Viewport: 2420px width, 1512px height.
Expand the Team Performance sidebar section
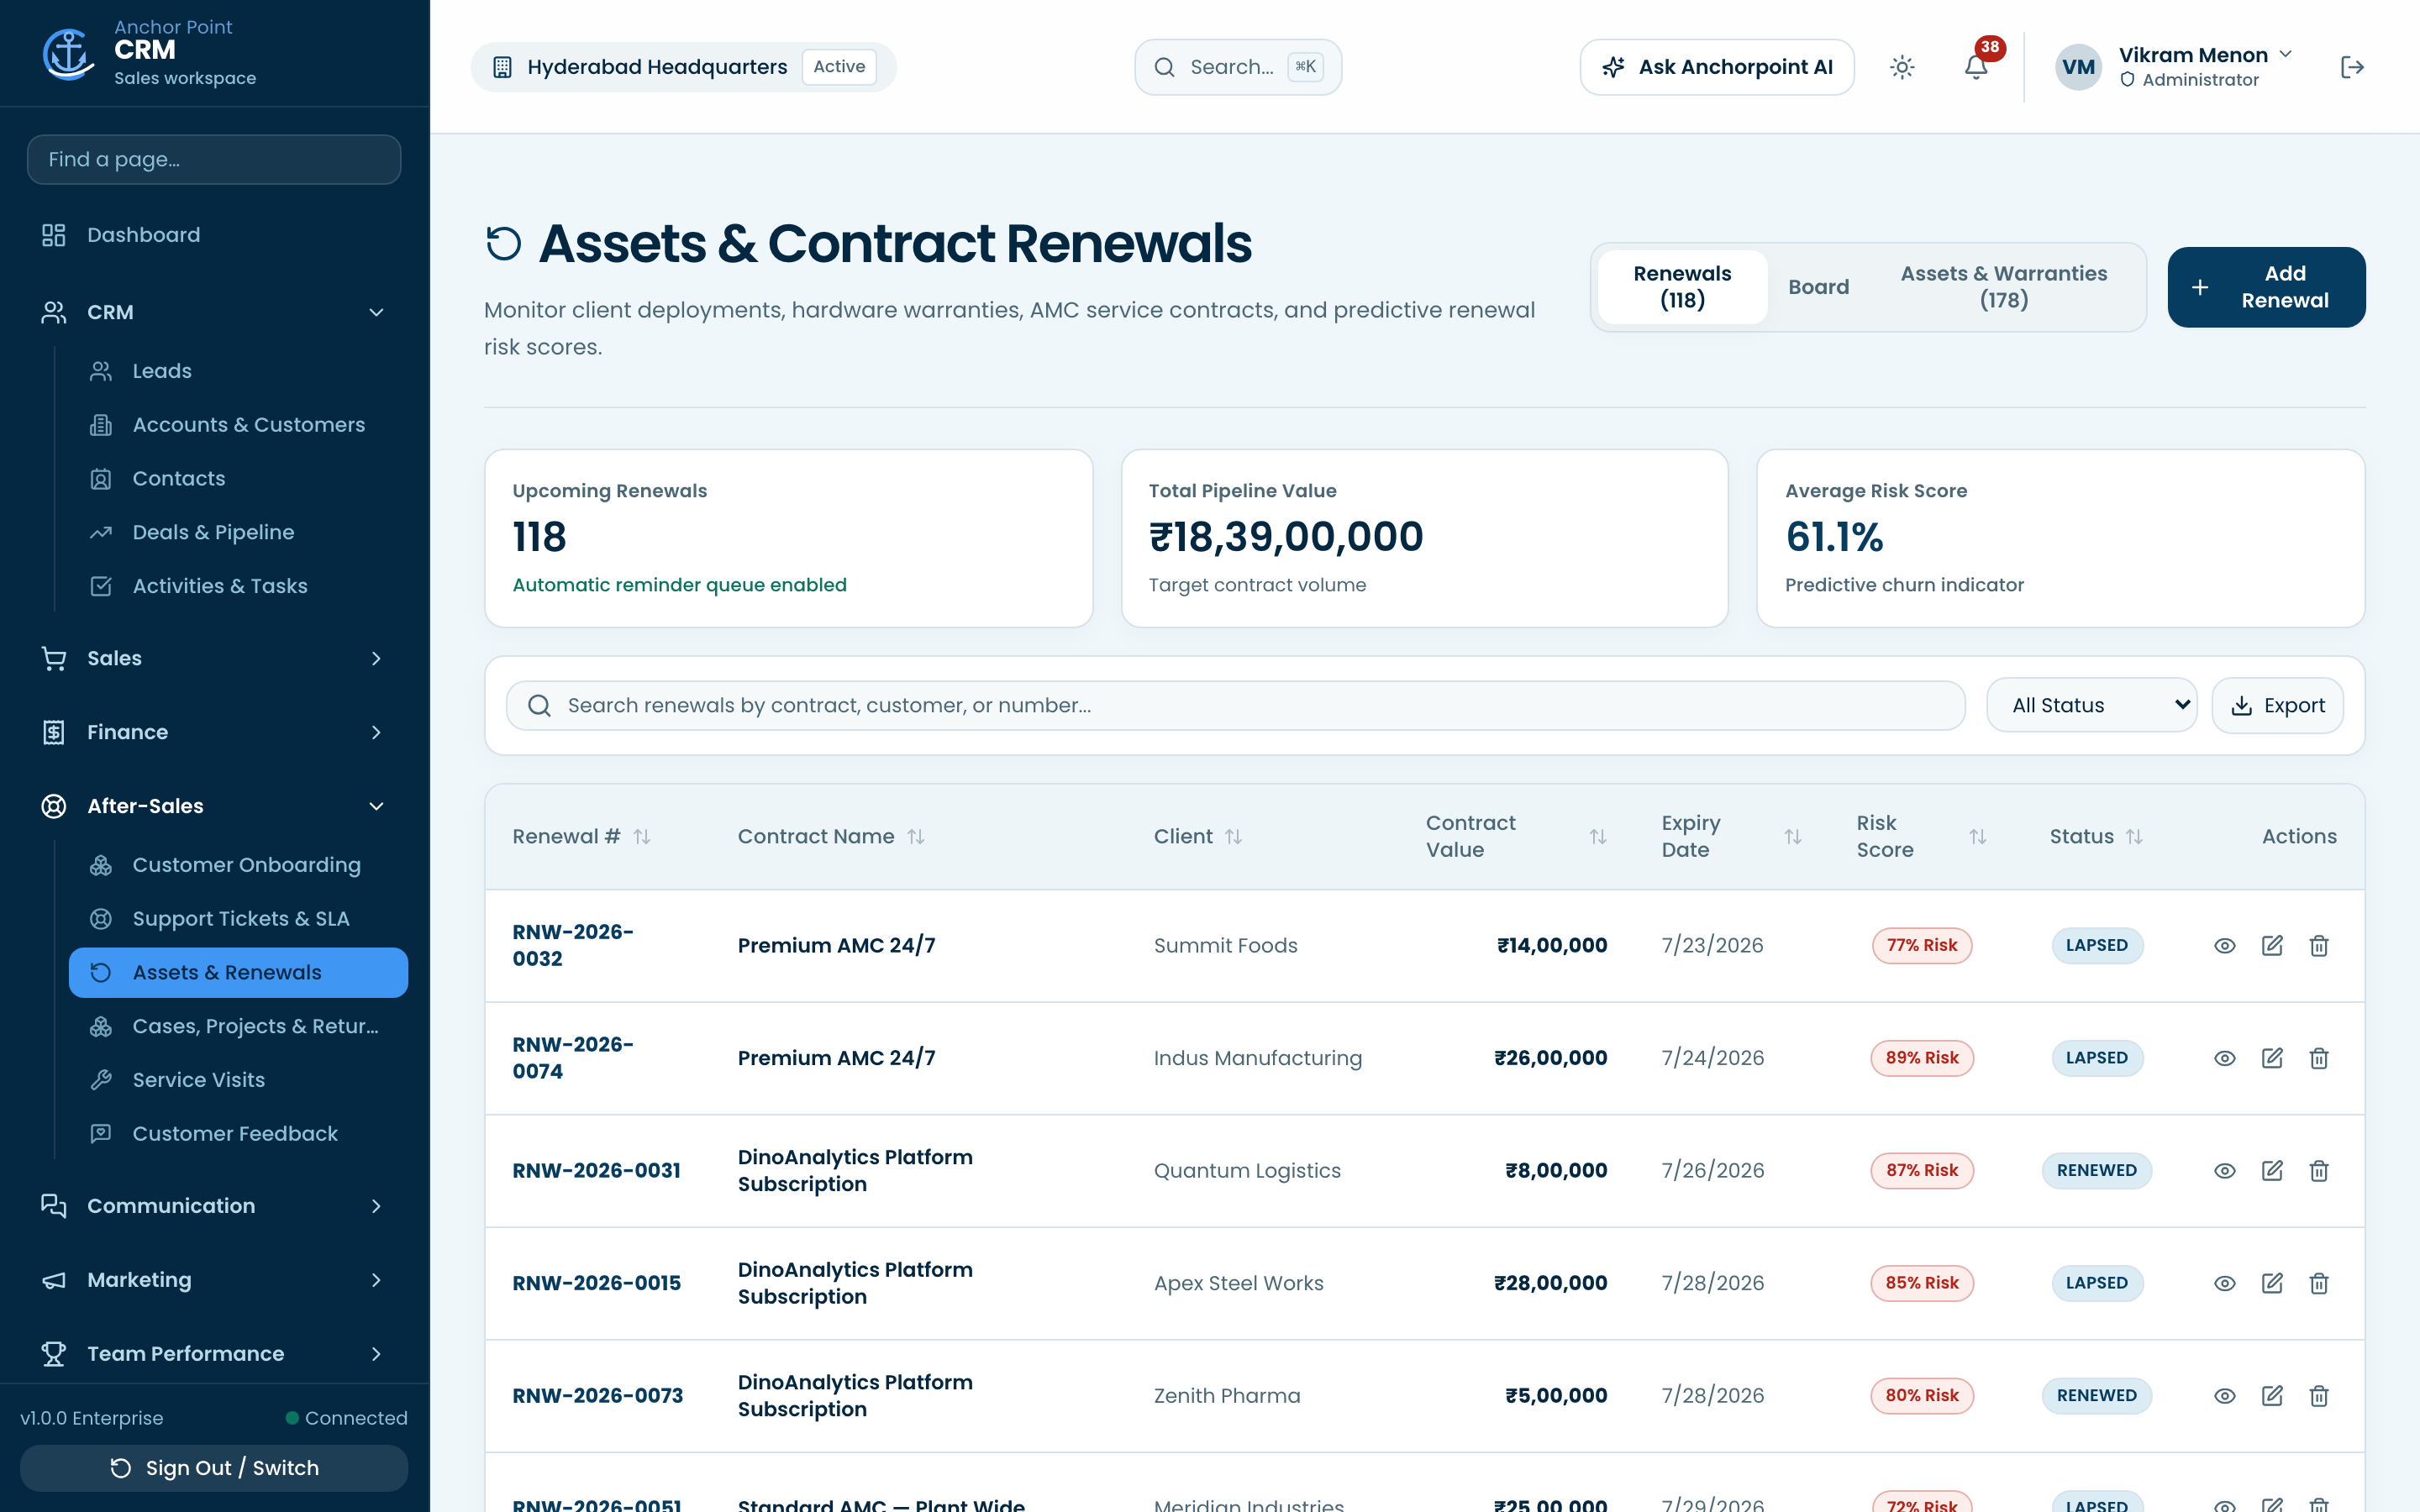214,1354
